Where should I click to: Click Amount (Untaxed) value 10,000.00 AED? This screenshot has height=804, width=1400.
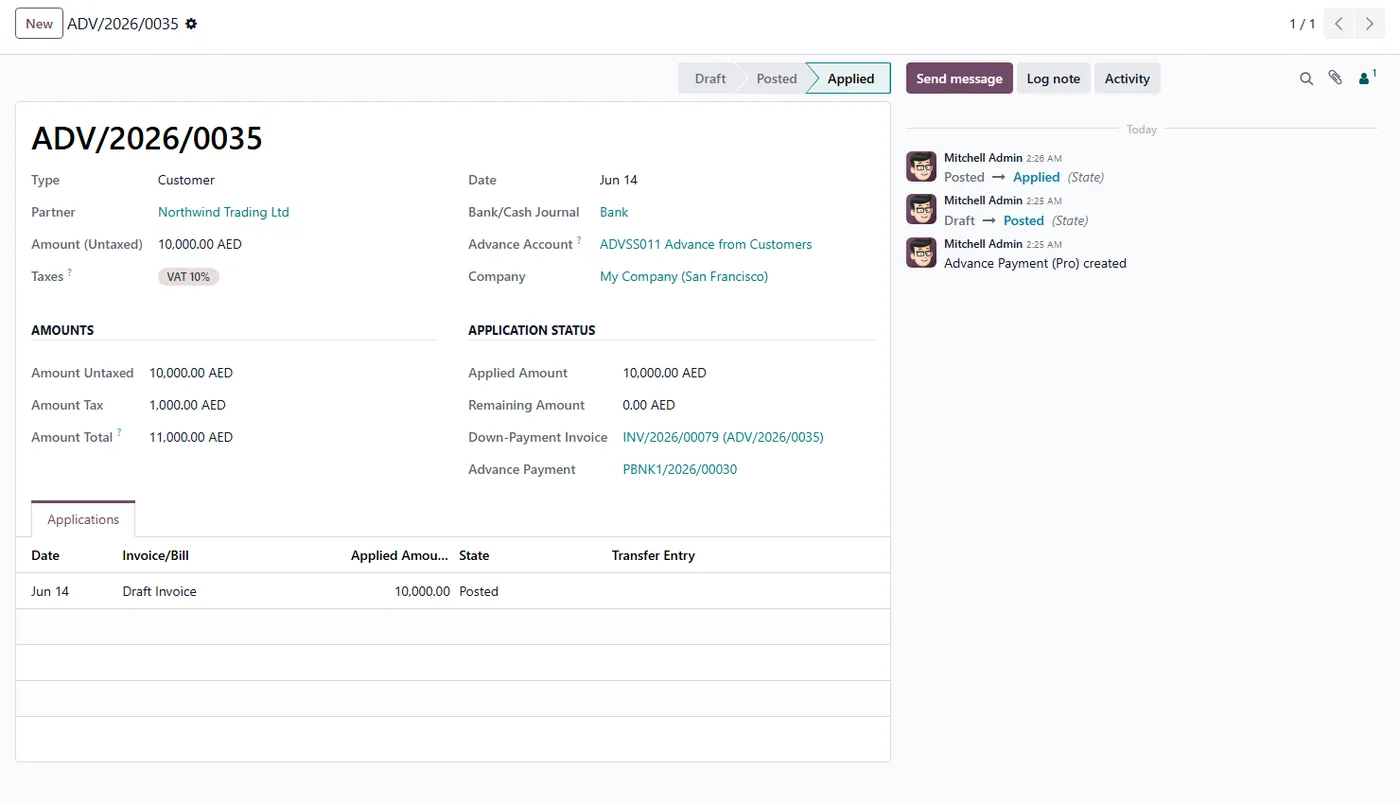pos(200,244)
